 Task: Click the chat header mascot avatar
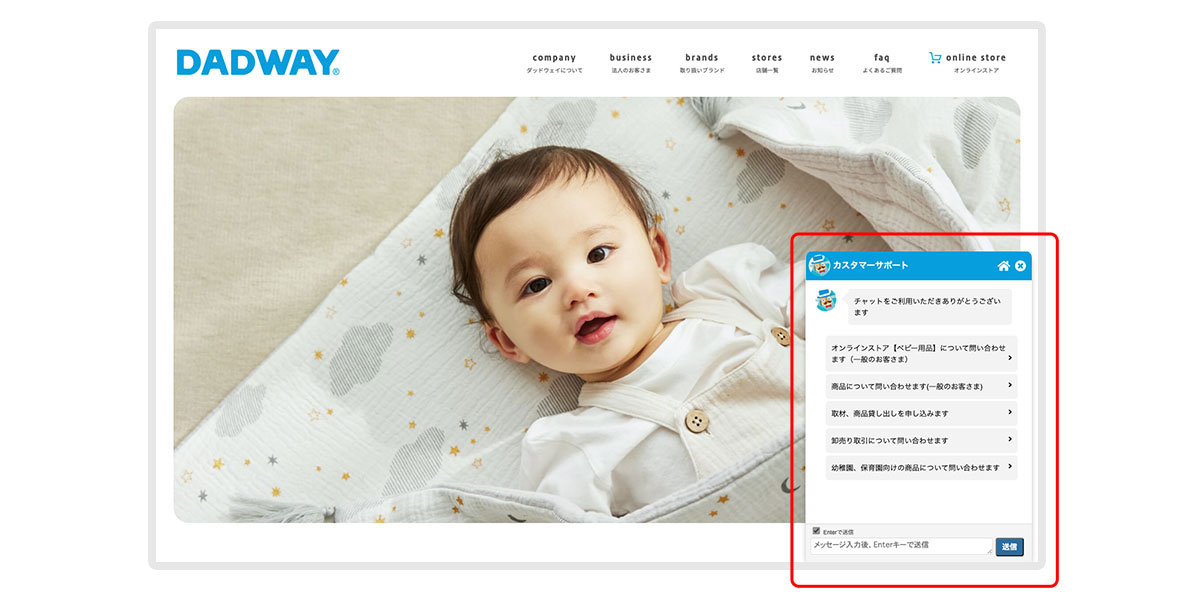coord(819,265)
